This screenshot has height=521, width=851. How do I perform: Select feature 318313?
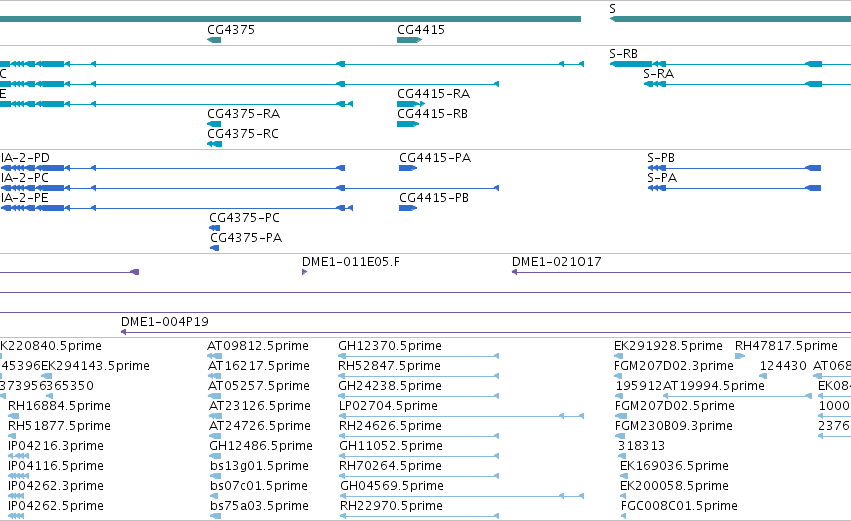tap(641, 446)
